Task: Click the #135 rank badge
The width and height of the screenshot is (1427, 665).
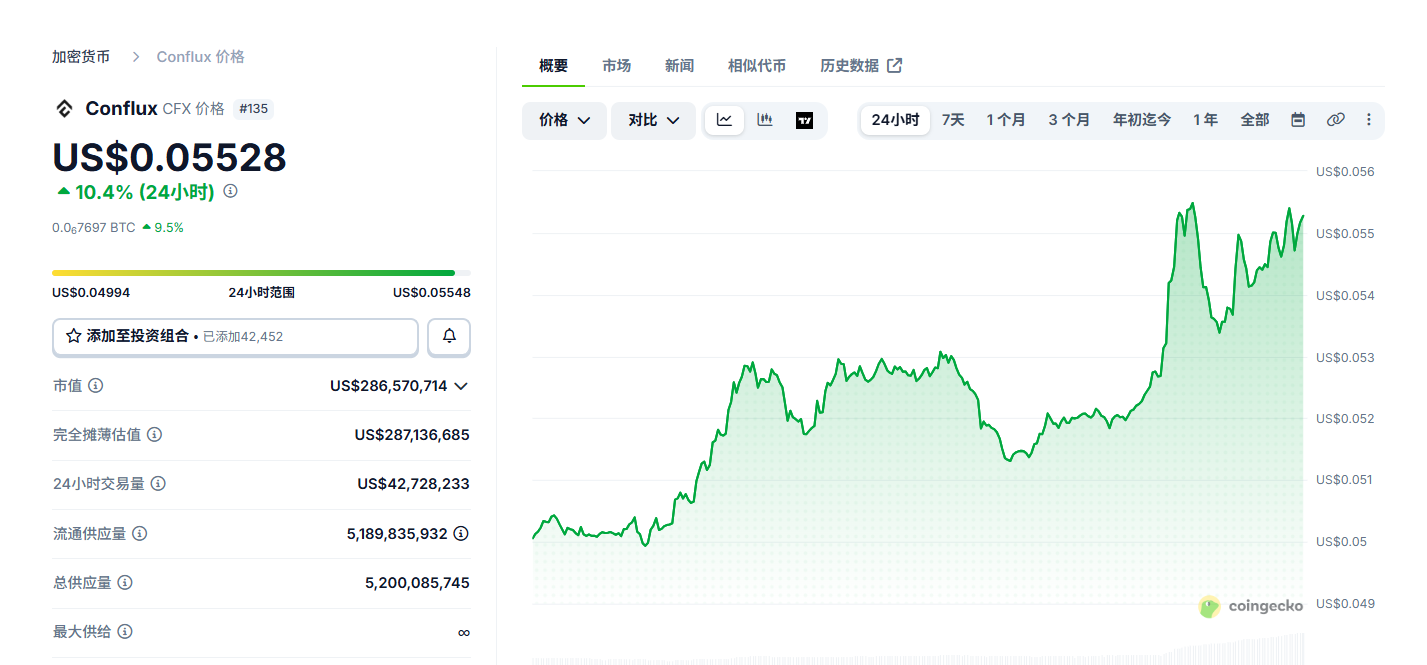Action: 253,109
